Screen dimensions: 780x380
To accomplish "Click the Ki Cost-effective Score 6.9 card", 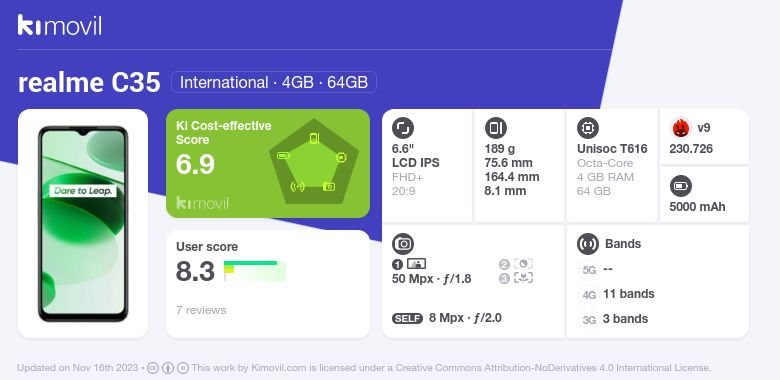I will click(268, 164).
